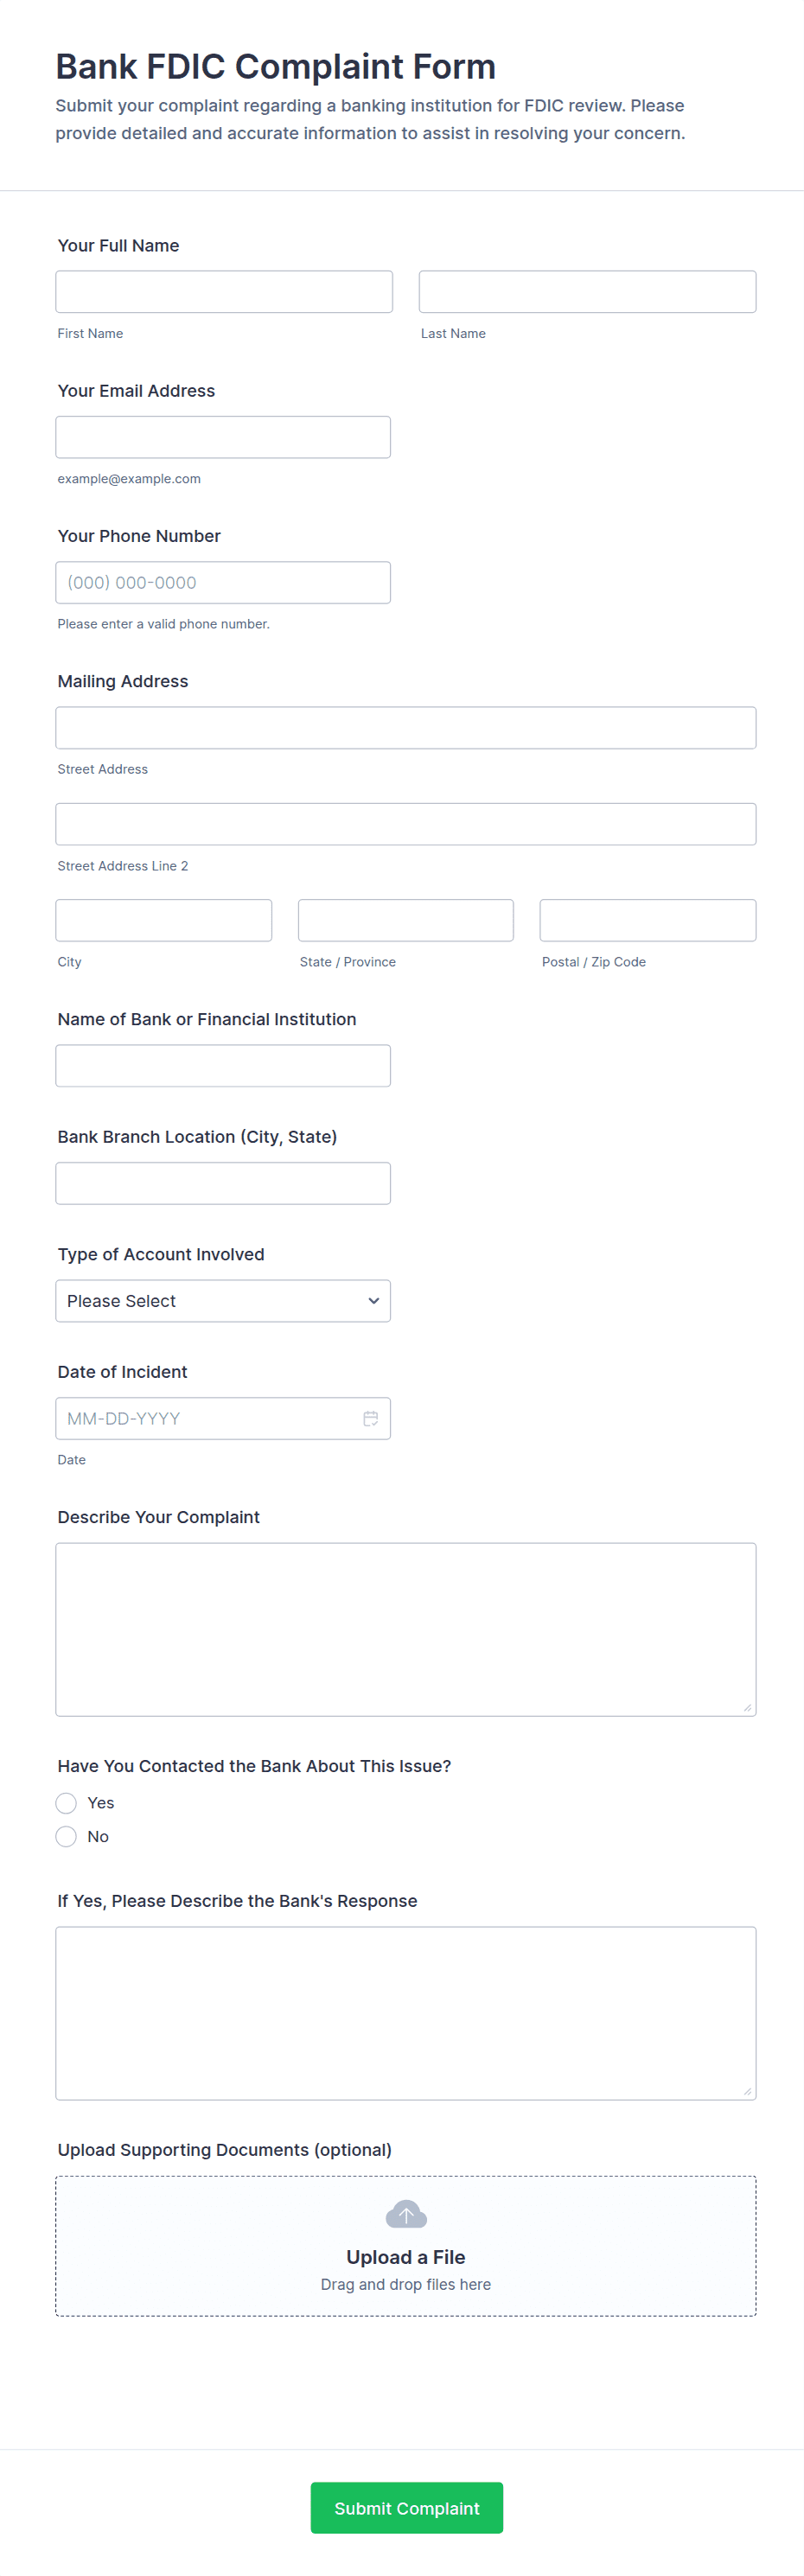Click the email address input field
The width and height of the screenshot is (804, 2576).
(x=222, y=437)
